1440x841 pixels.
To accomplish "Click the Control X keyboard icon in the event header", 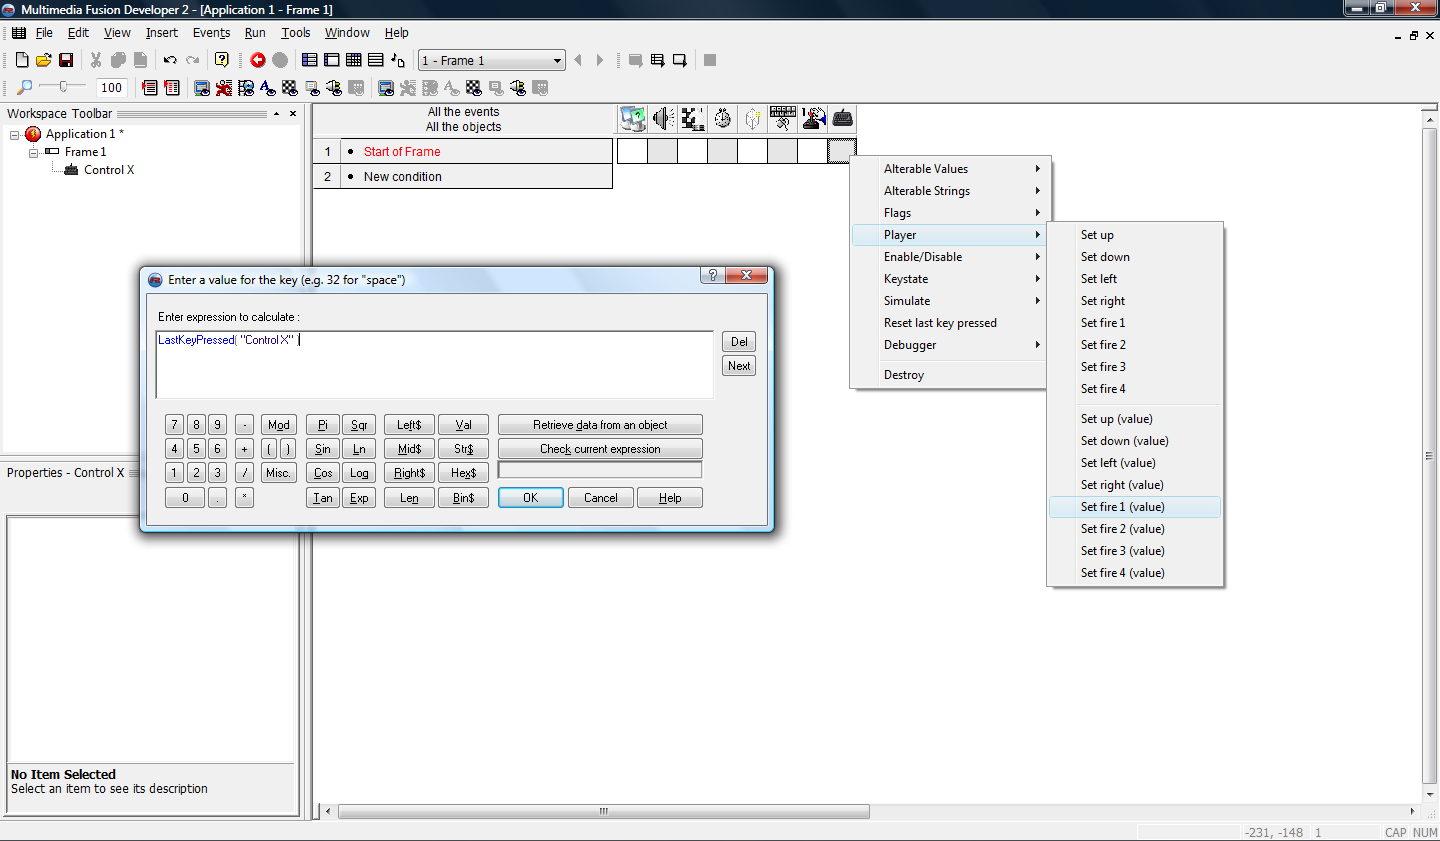I will tap(842, 118).
